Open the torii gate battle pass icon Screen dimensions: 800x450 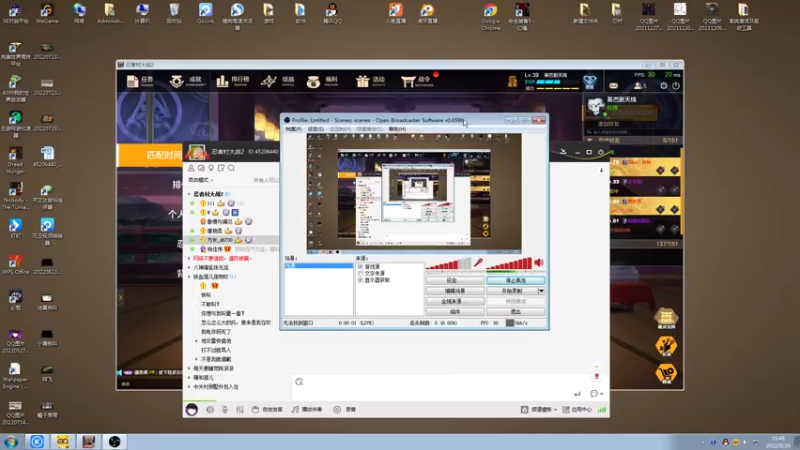pos(408,81)
